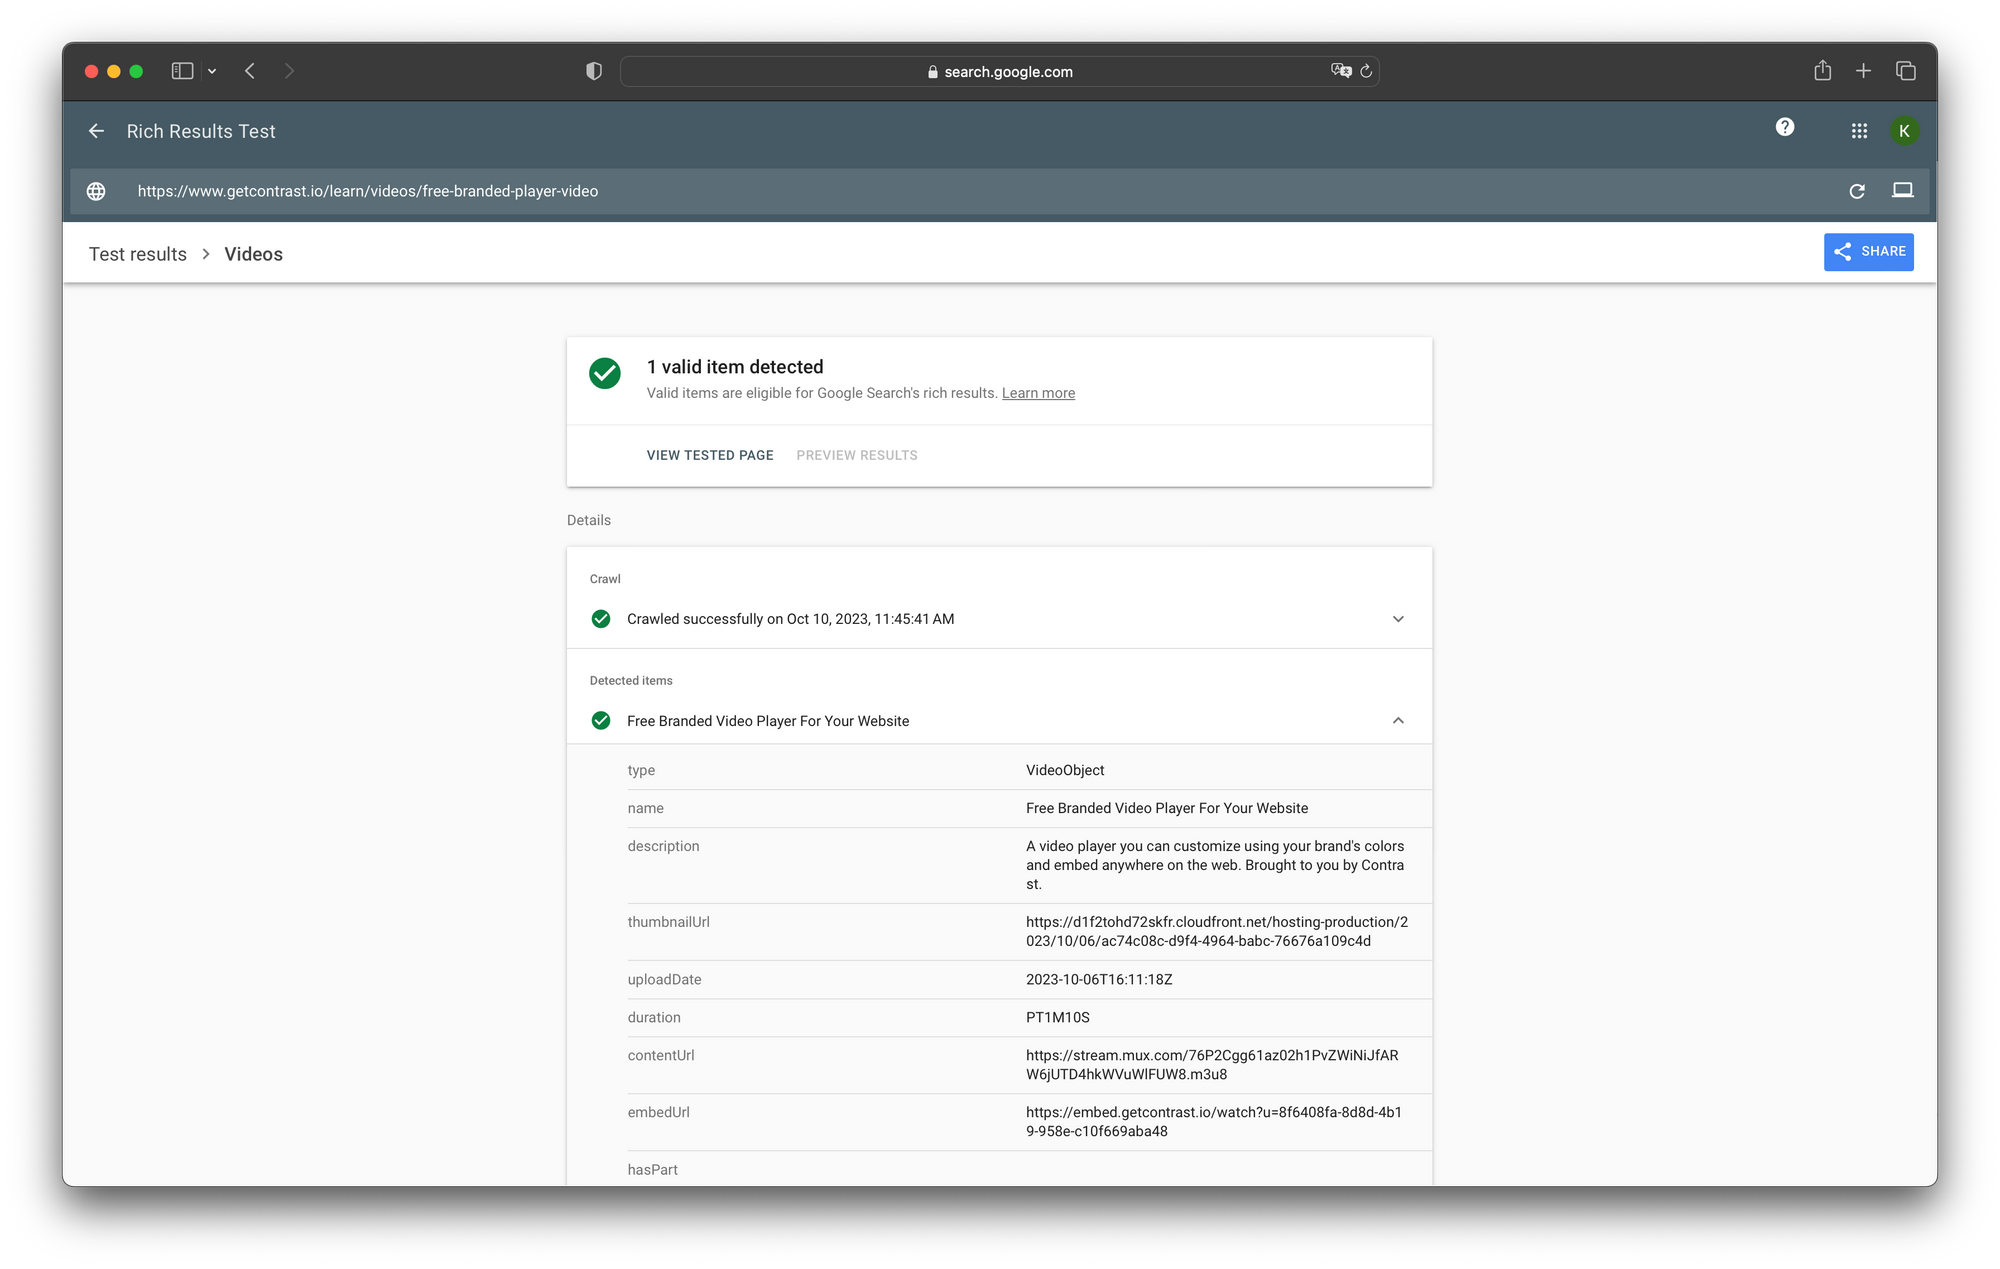This screenshot has height=1269, width=2000.
Task: Click the translate icon in address bar
Action: click(1341, 71)
